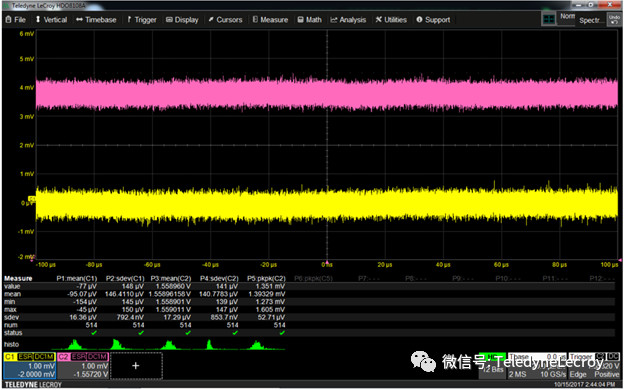
Task: Click the Spectr button
Action: tap(591, 20)
